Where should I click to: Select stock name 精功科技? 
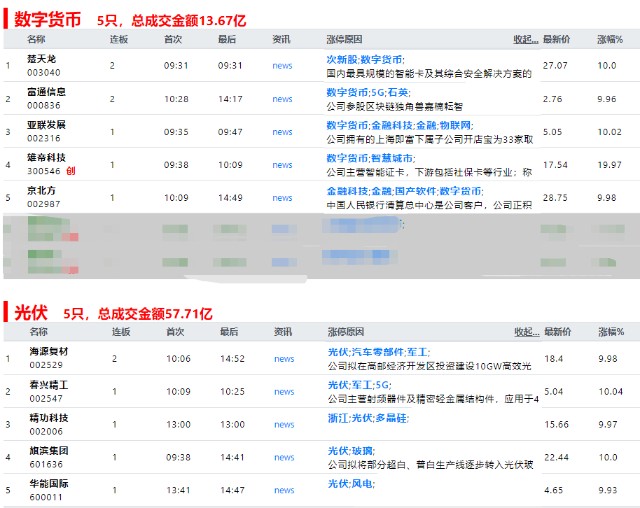pos(49,418)
